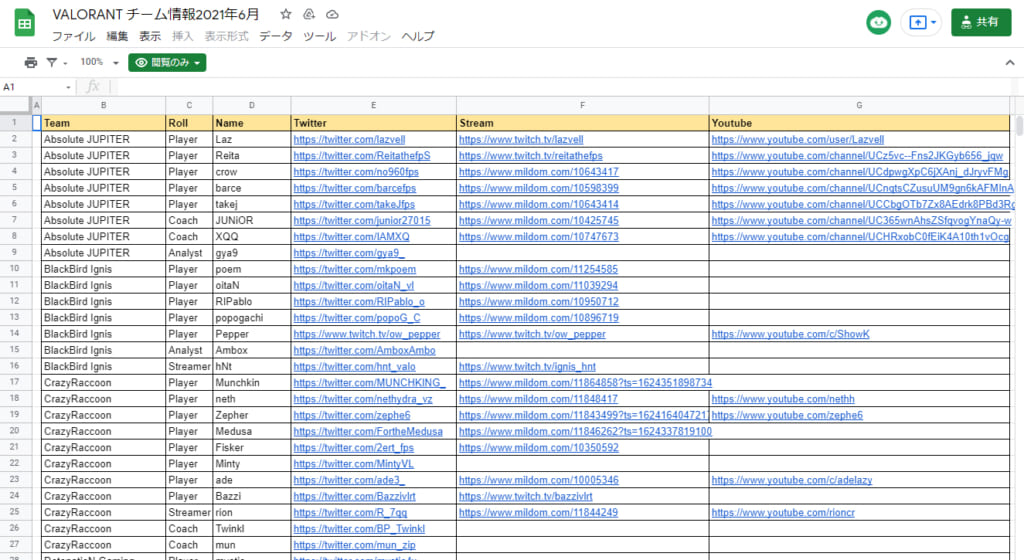
Task: Open twitter.com/MUNCHKING_ link
Action: coord(370,383)
